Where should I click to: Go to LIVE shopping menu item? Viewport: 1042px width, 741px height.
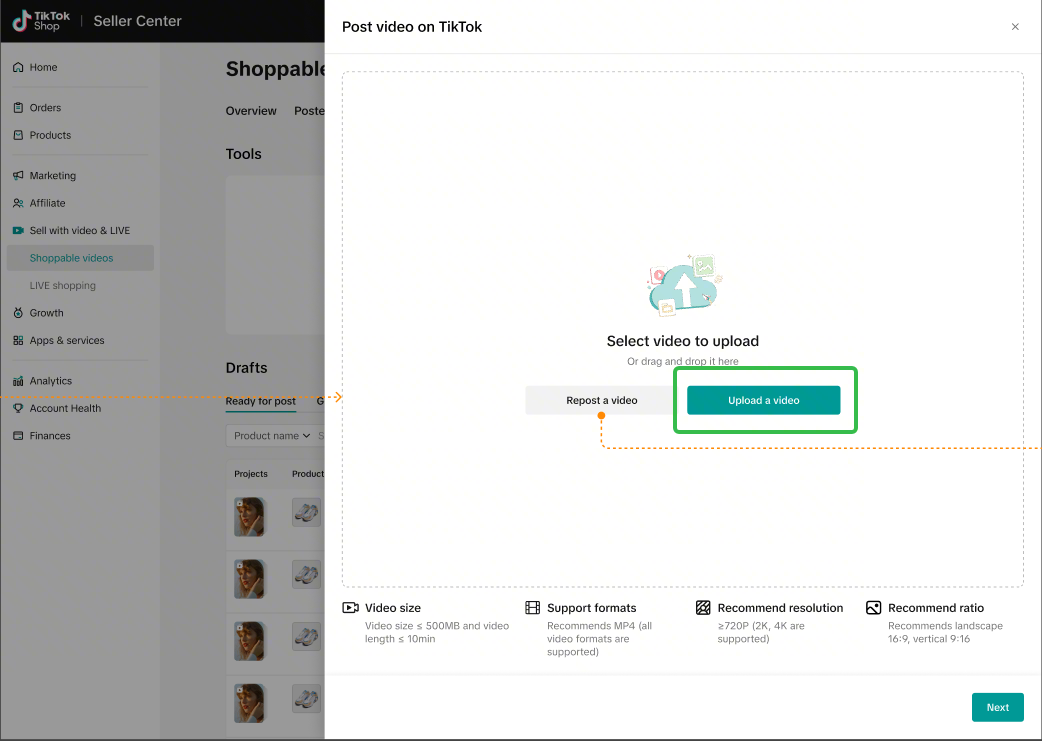62,286
